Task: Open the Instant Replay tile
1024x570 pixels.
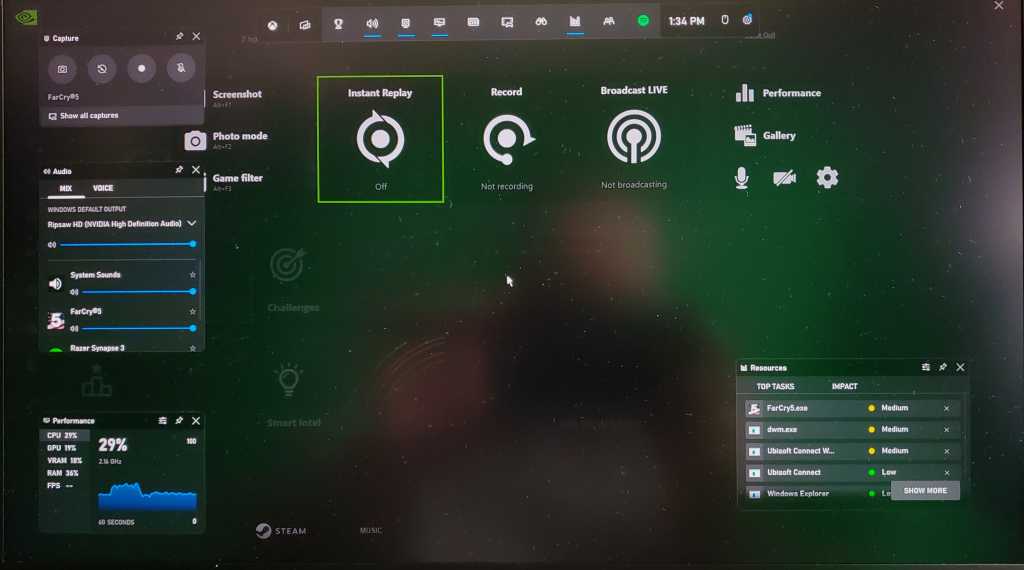Action: click(380, 139)
